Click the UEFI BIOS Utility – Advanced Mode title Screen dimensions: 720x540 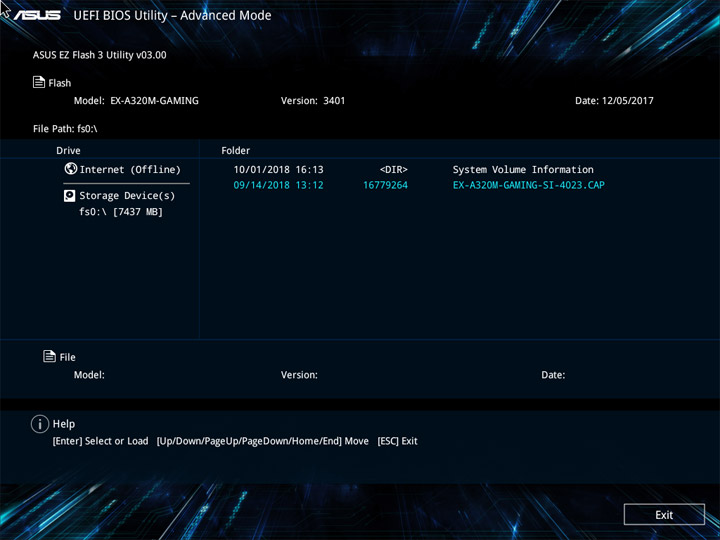[x=172, y=15]
